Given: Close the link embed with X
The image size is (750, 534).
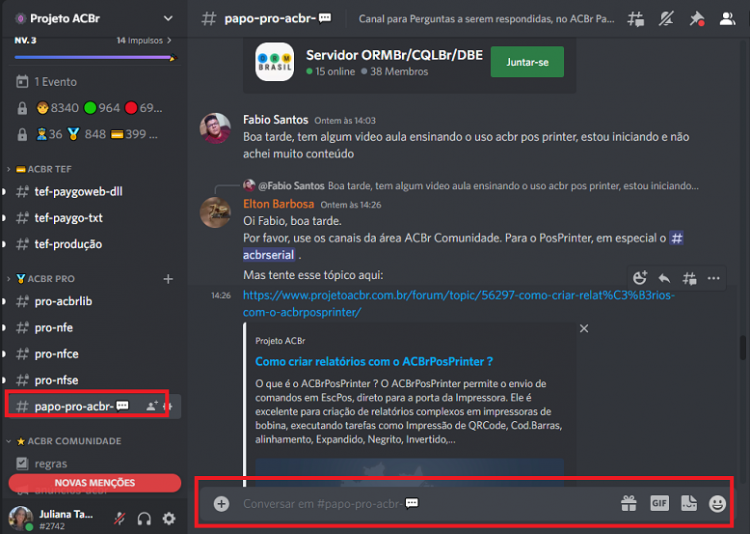Looking at the screenshot, I should 584,329.
